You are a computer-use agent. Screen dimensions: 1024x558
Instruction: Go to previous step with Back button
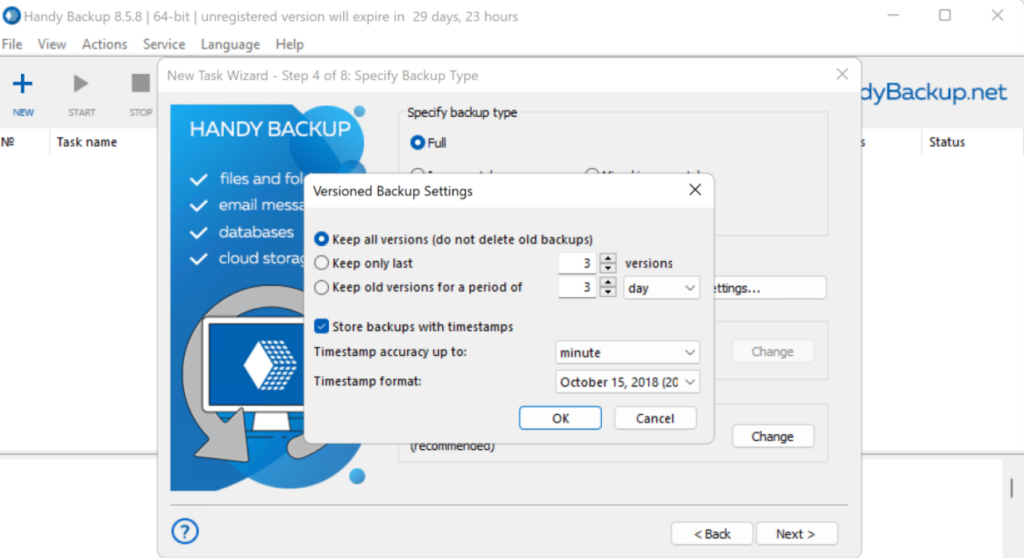(x=712, y=534)
